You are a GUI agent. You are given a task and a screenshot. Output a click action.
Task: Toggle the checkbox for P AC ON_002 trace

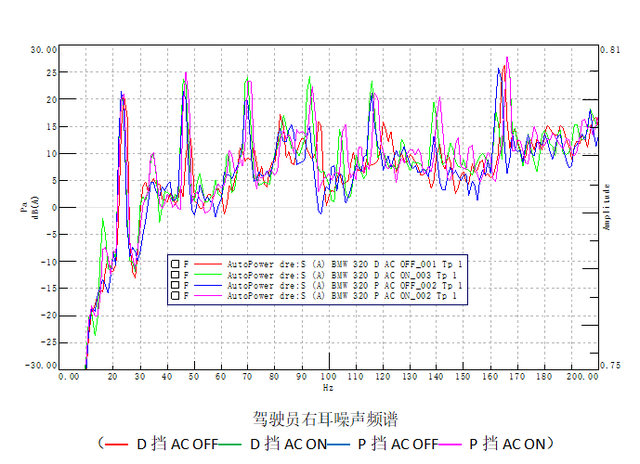[x=174, y=296]
